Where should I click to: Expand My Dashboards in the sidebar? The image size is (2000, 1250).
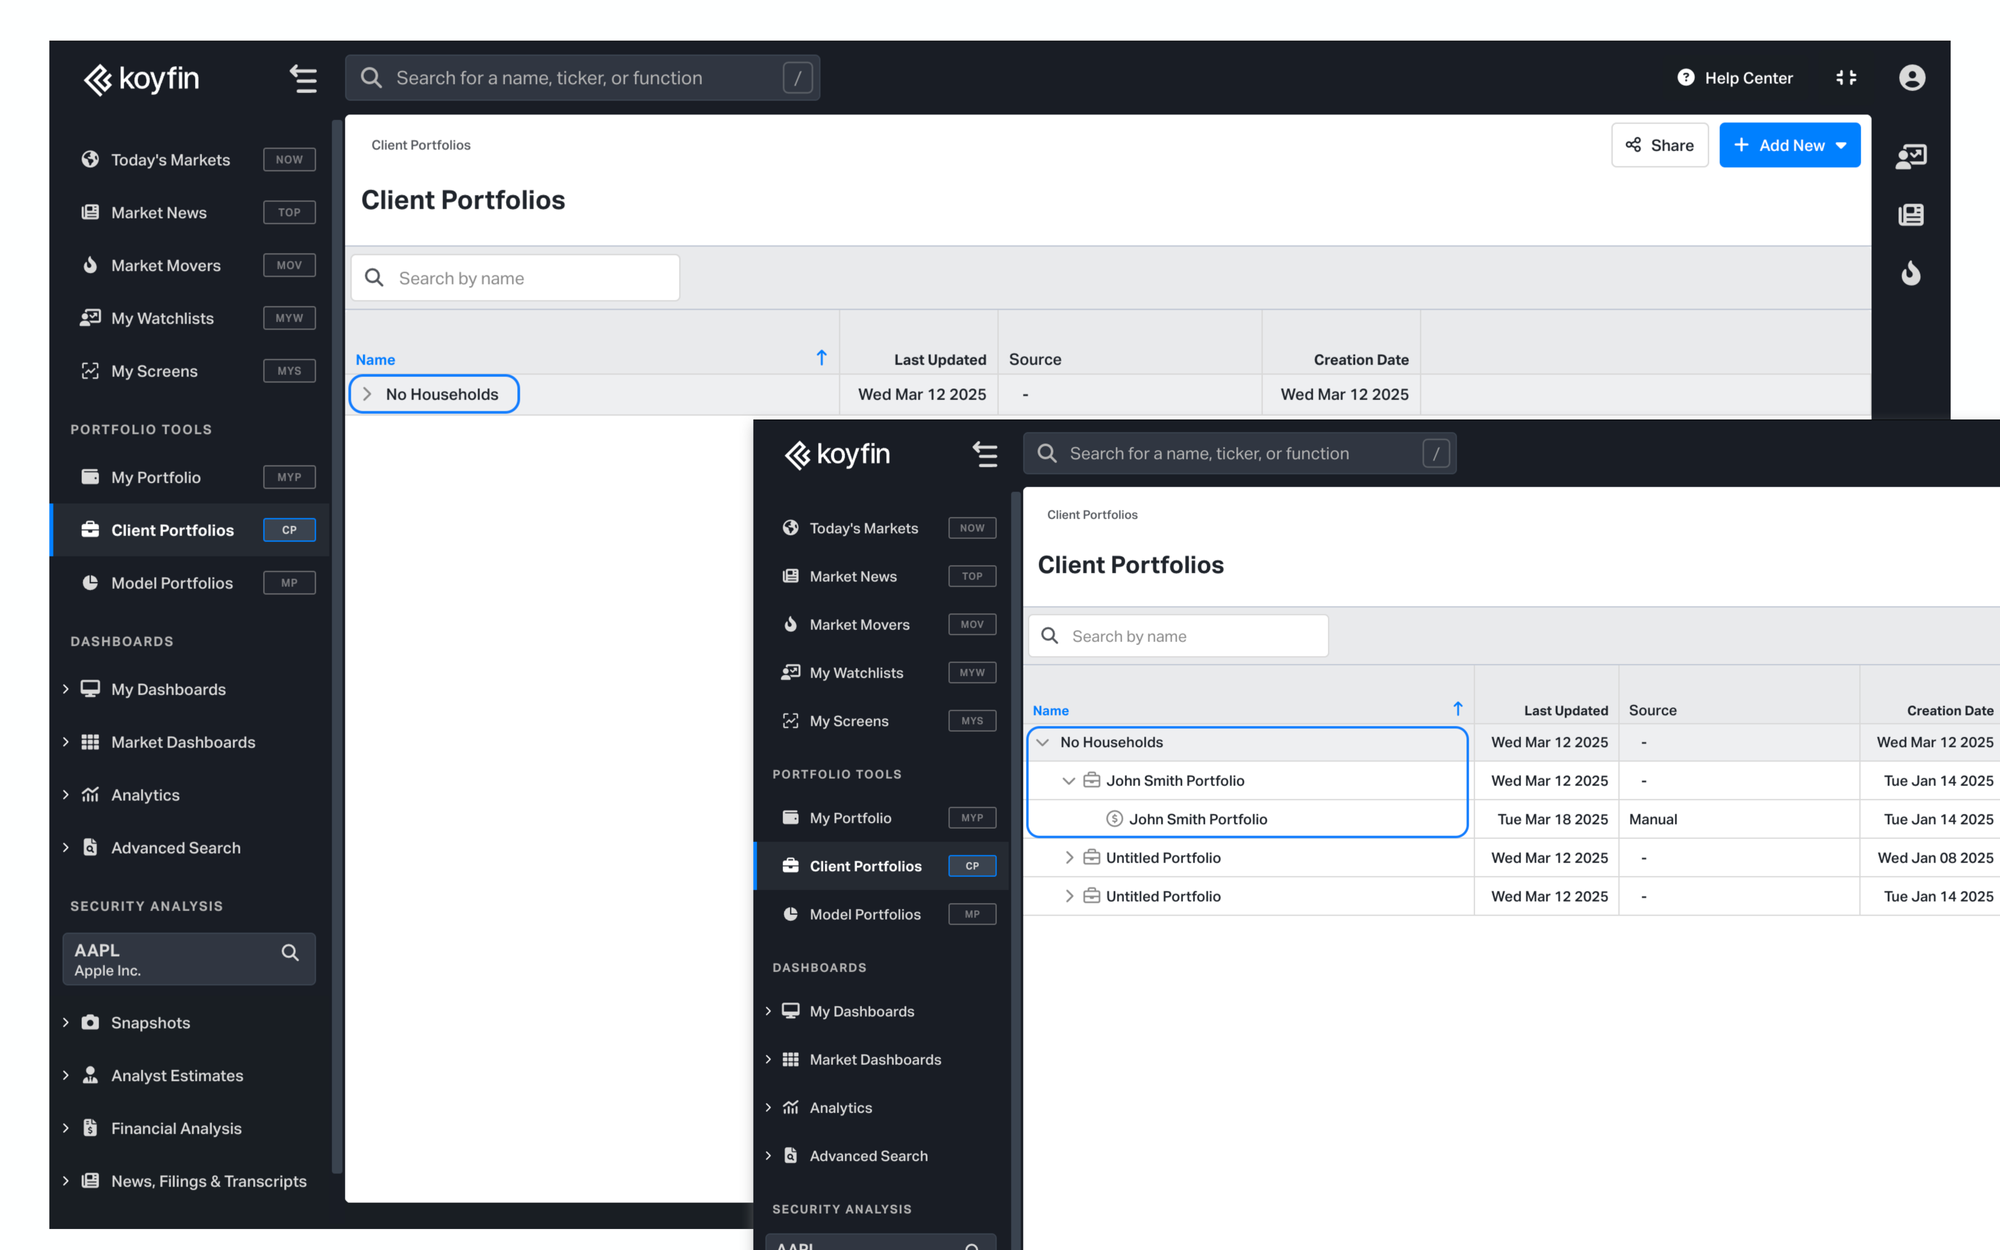168,689
